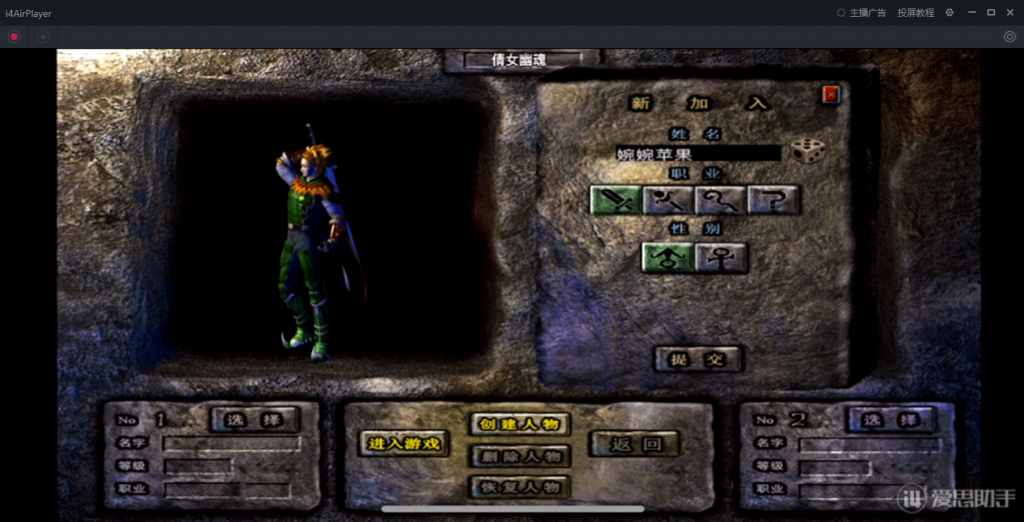
Task: Select the male gender symbol
Action: 667,257
